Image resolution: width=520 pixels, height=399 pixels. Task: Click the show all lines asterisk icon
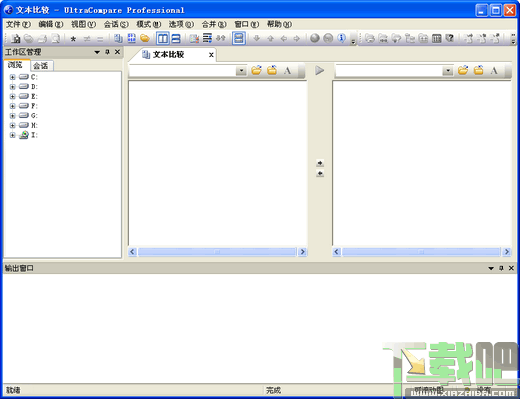[73, 39]
